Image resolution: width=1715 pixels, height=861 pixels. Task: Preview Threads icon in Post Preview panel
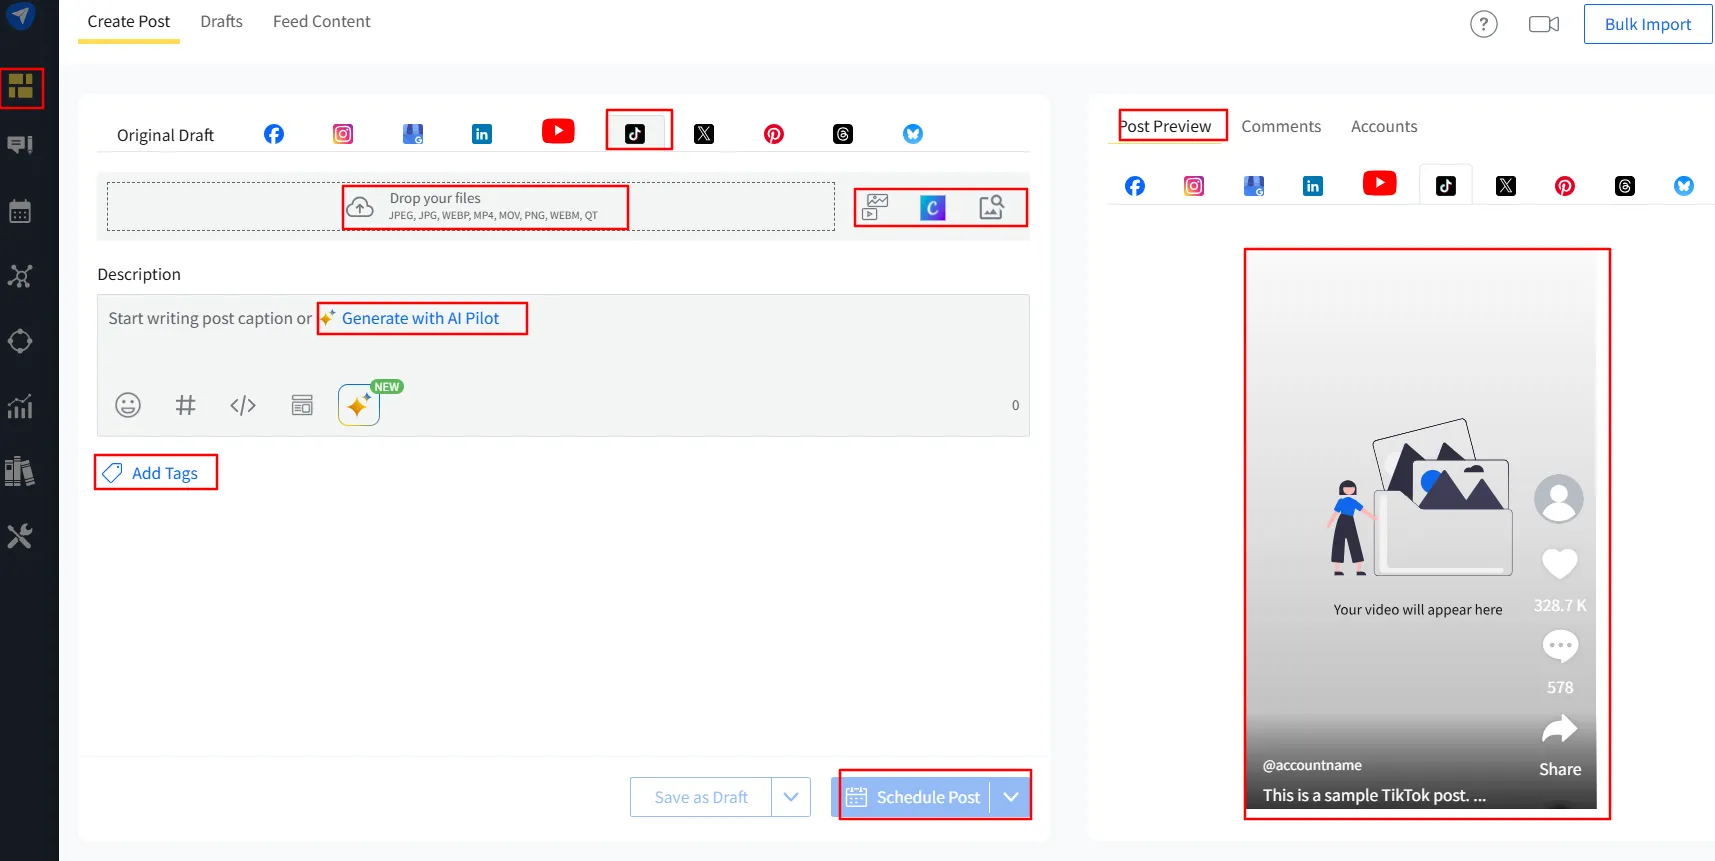click(1625, 186)
